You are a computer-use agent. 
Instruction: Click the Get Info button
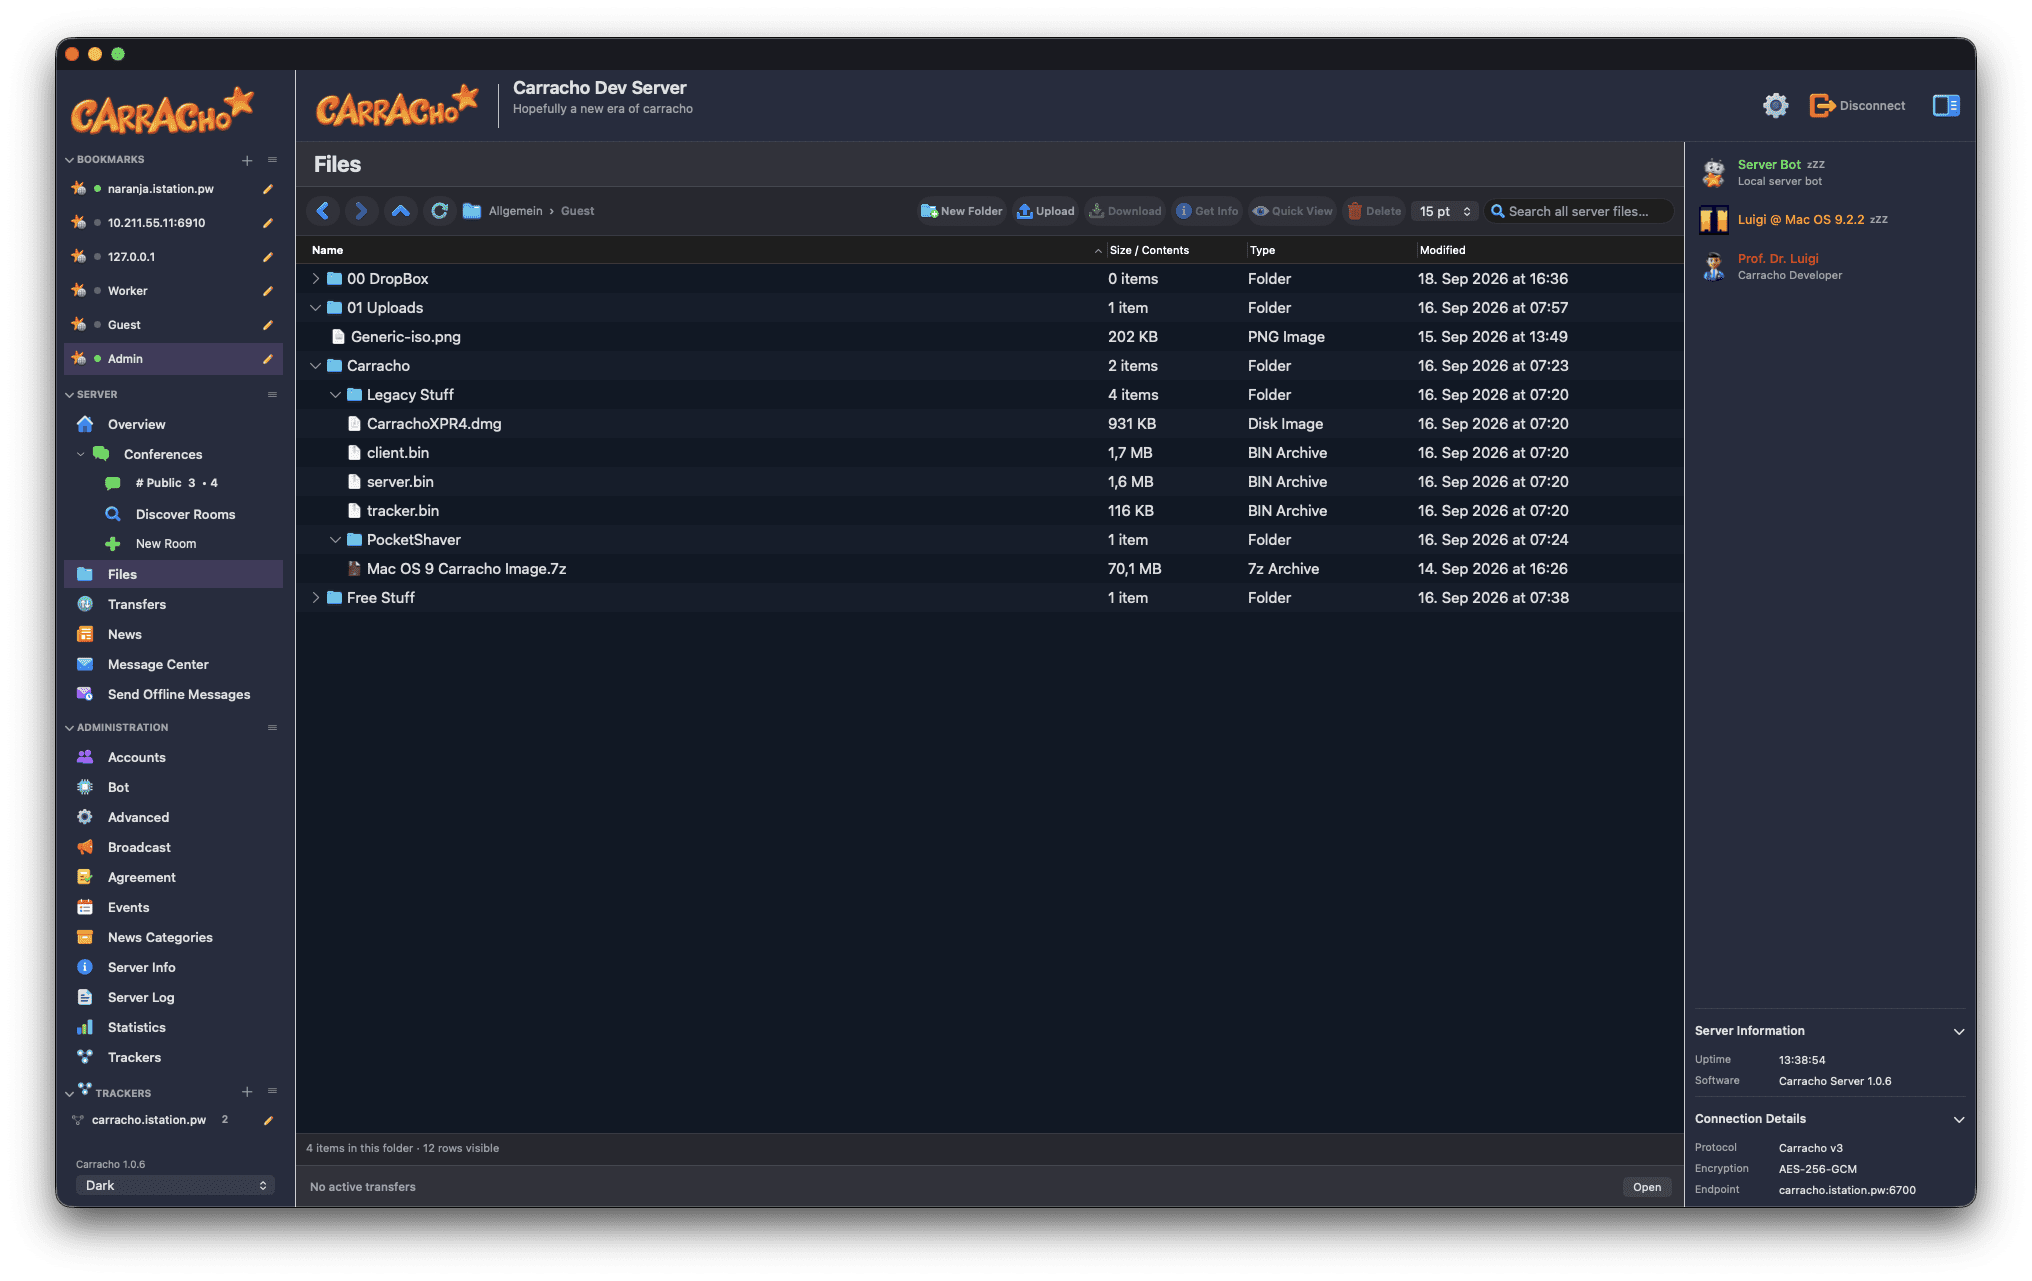point(1207,211)
